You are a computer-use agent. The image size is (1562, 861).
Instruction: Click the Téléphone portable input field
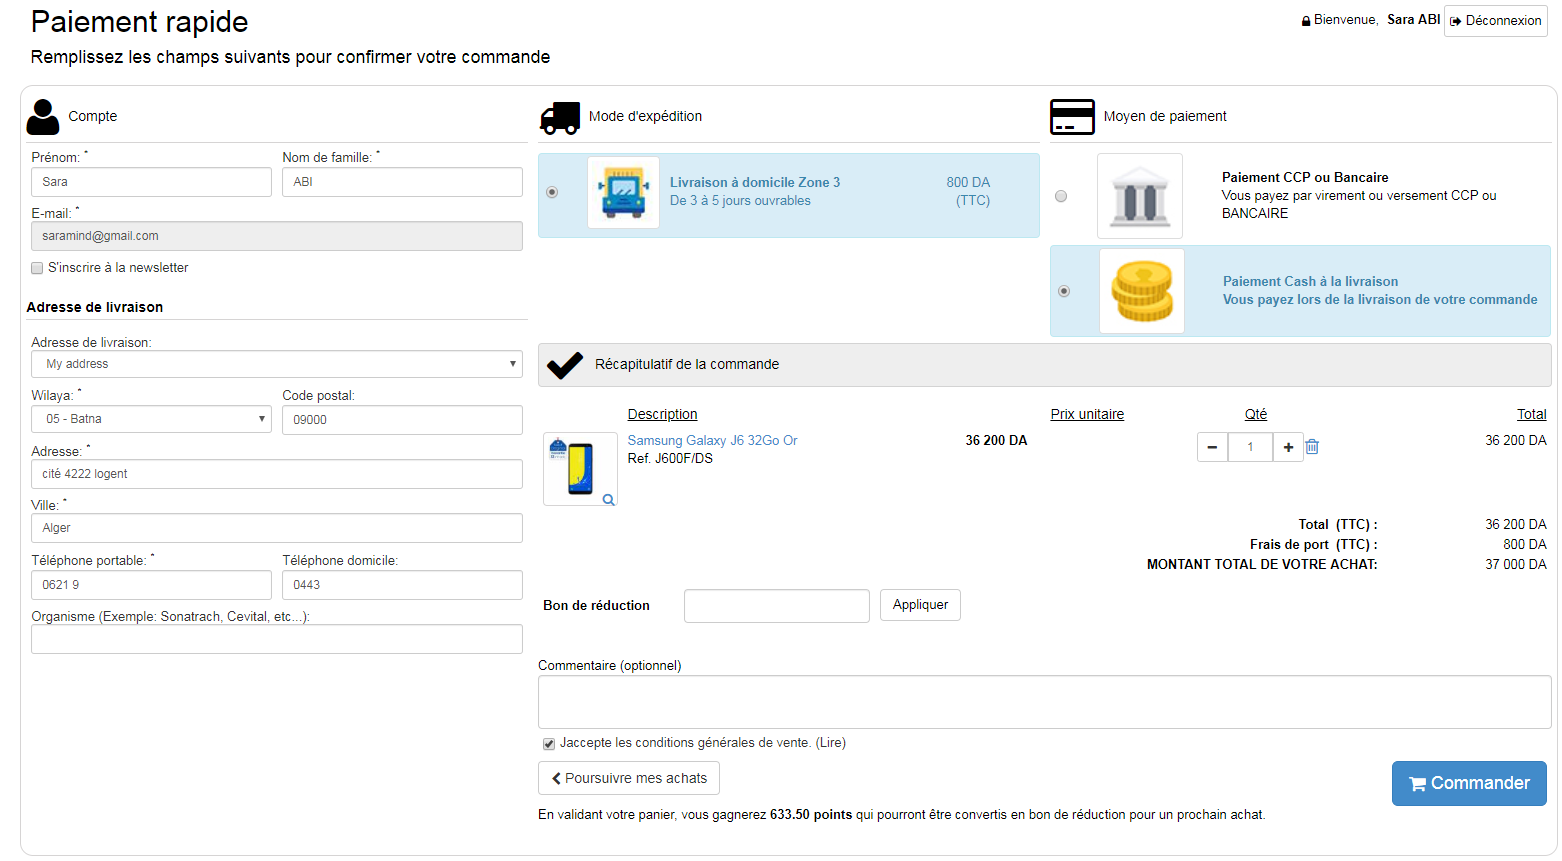151,585
